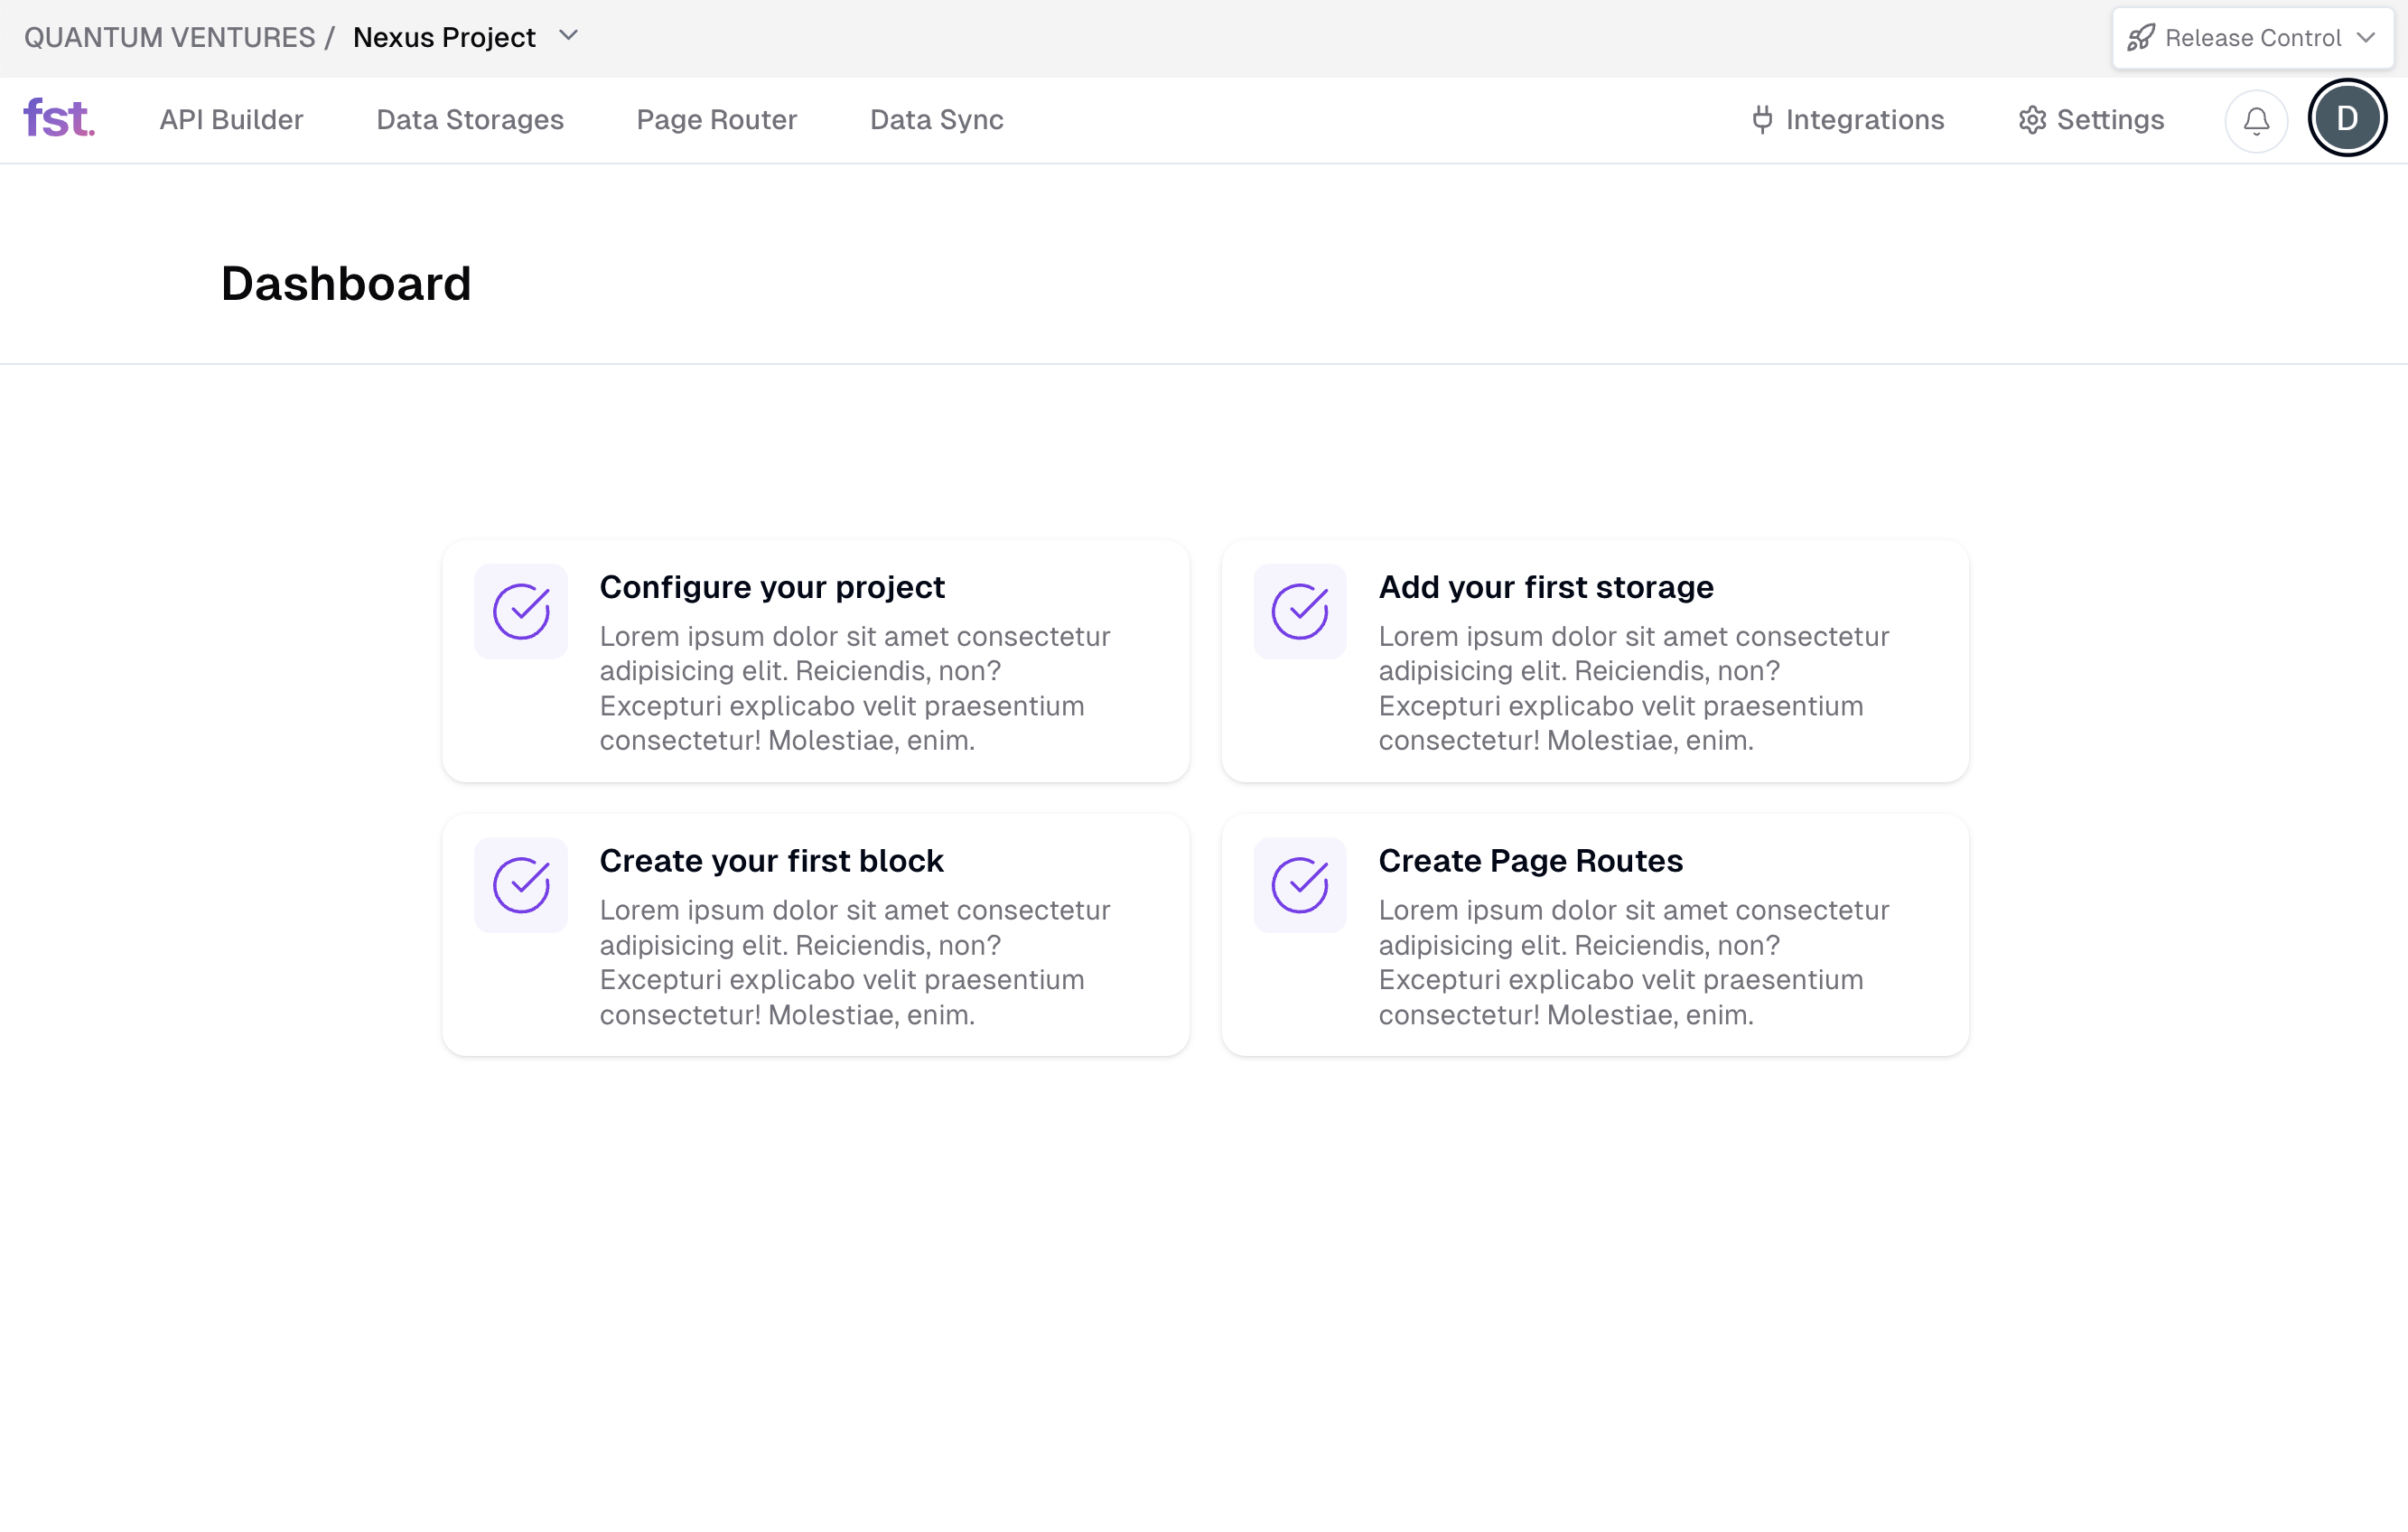Click the fst logo icon
Screen dimensions: 2408x1532
(x=58, y=119)
